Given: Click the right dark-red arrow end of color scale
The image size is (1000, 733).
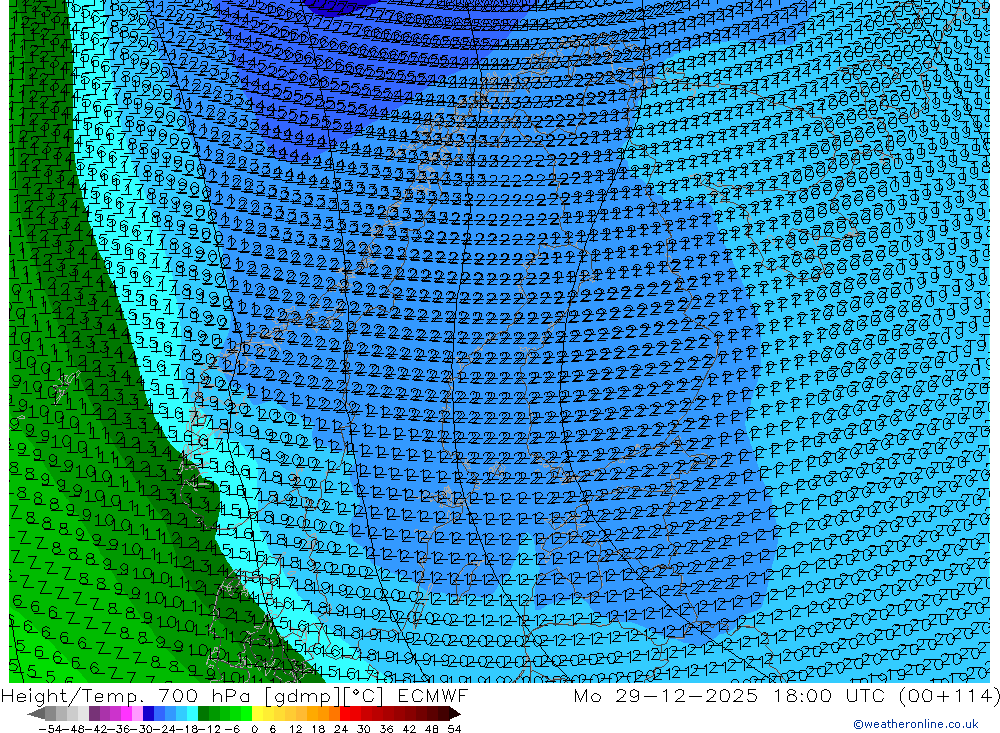Looking at the screenshot, I should point(454,713).
